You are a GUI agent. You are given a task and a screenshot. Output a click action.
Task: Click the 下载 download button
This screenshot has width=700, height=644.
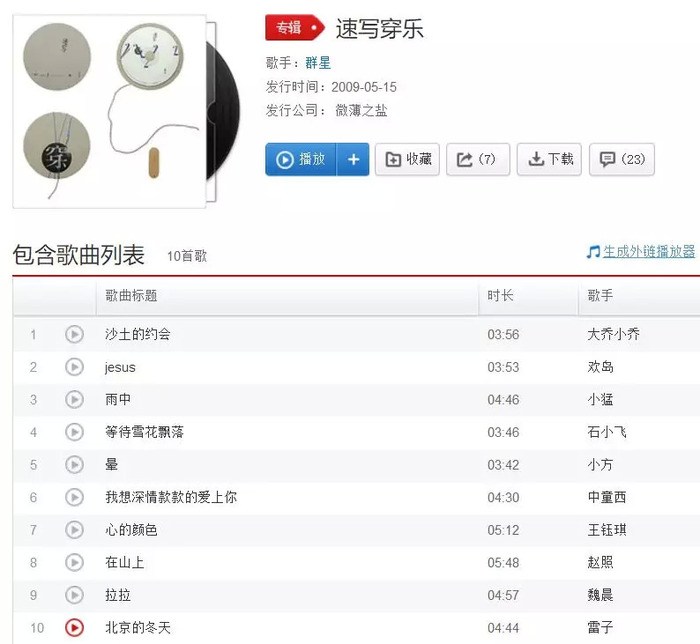tap(549, 159)
